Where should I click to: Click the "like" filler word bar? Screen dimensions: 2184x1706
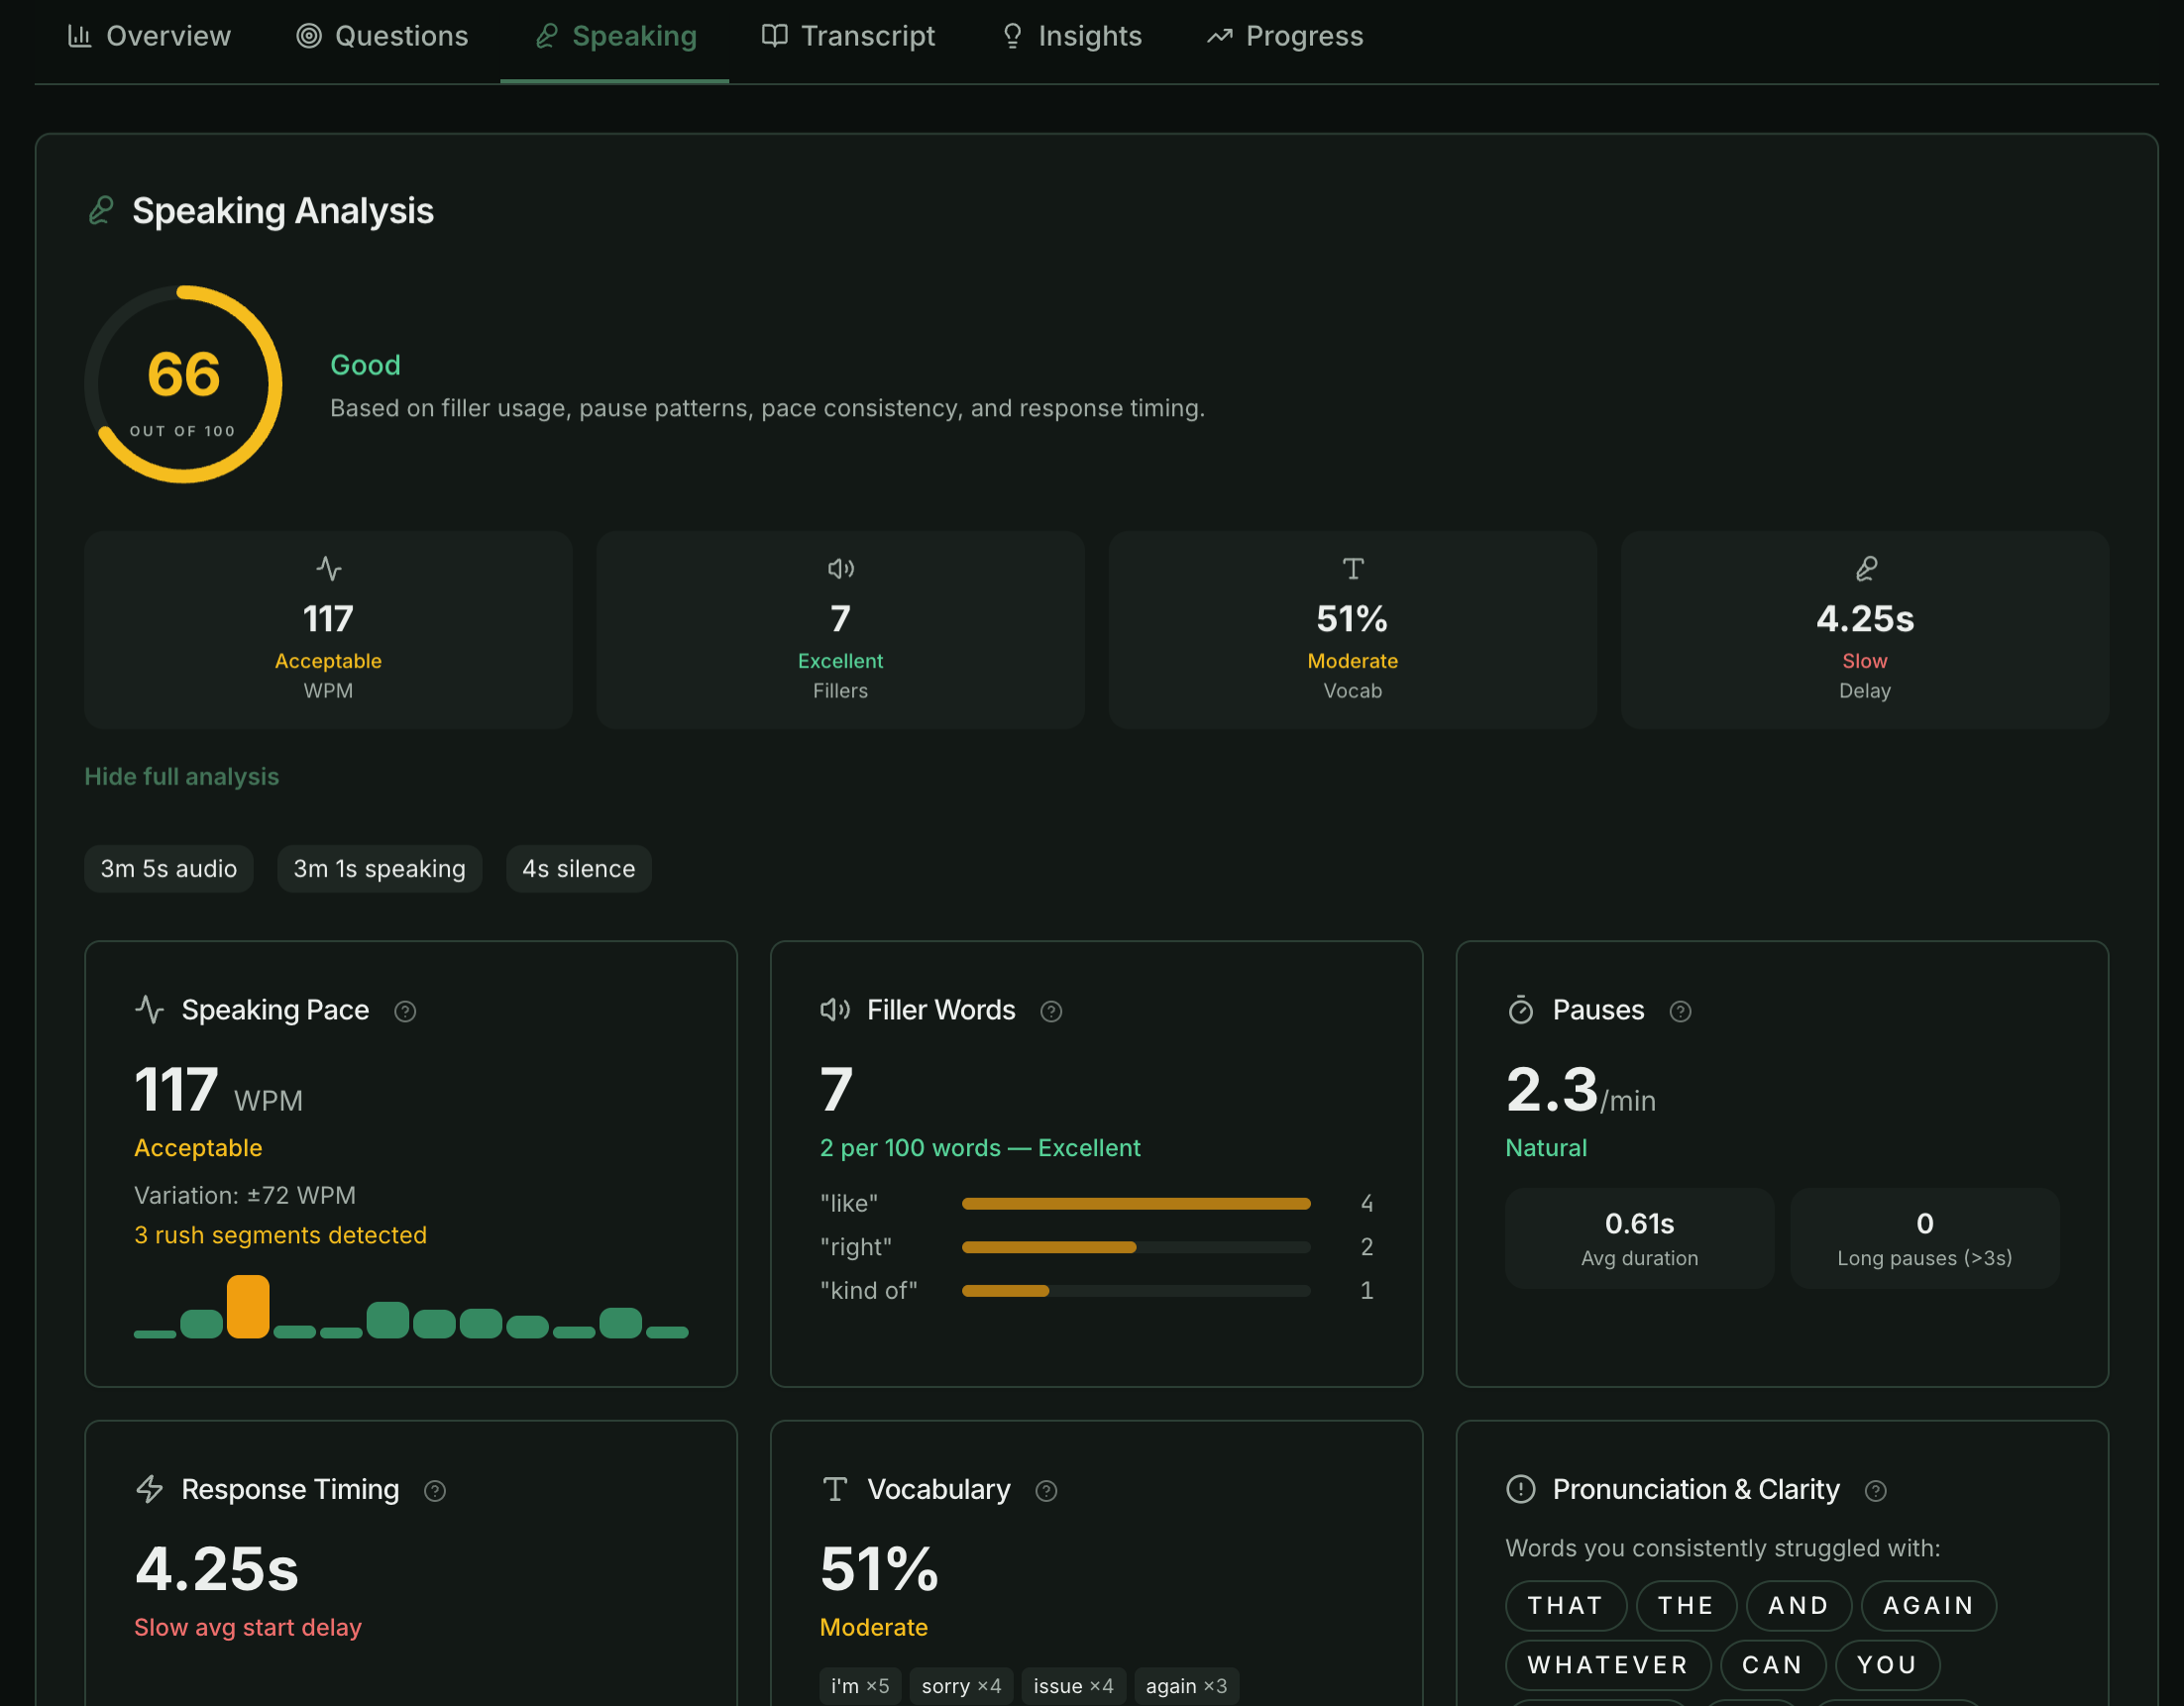[x=1136, y=1204]
